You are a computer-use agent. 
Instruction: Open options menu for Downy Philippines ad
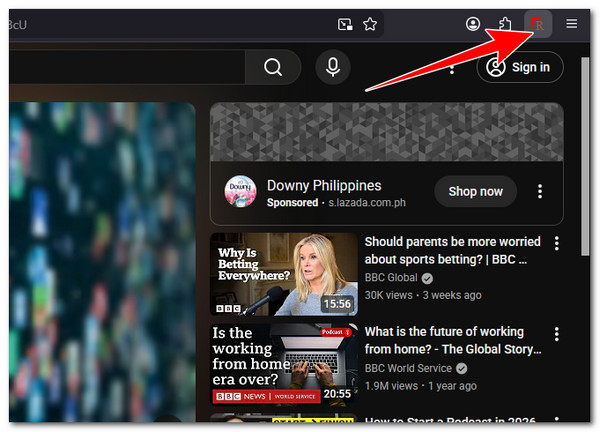pyautogui.click(x=540, y=191)
